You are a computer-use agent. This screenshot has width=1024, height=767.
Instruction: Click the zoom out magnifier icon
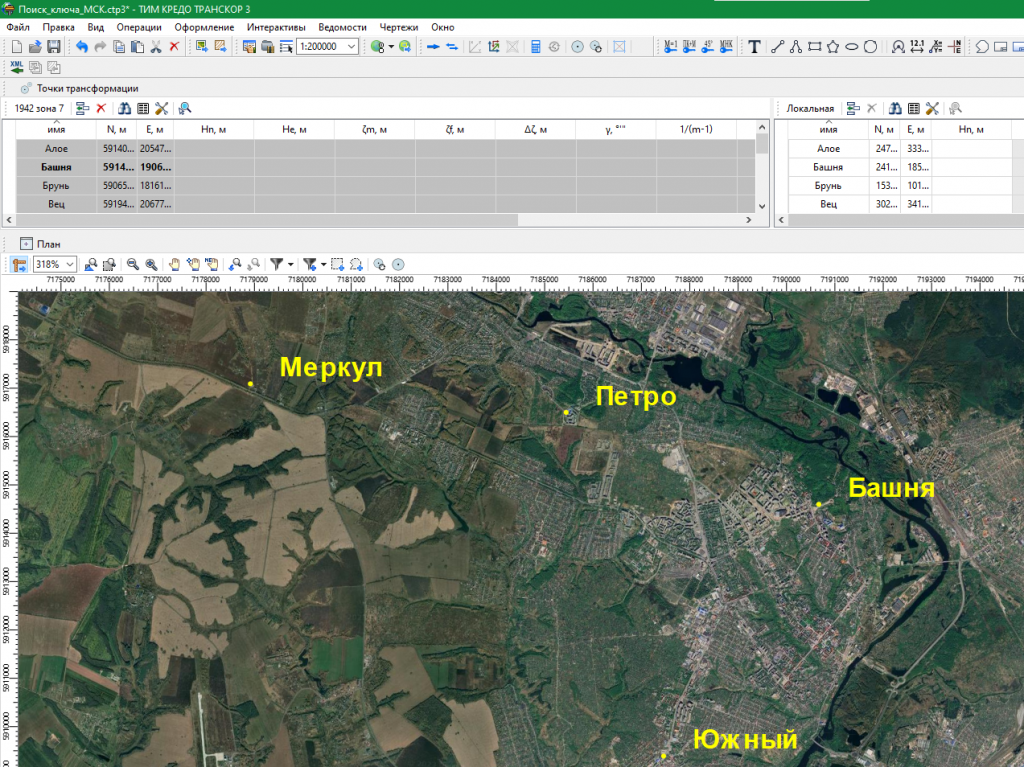[132, 264]
